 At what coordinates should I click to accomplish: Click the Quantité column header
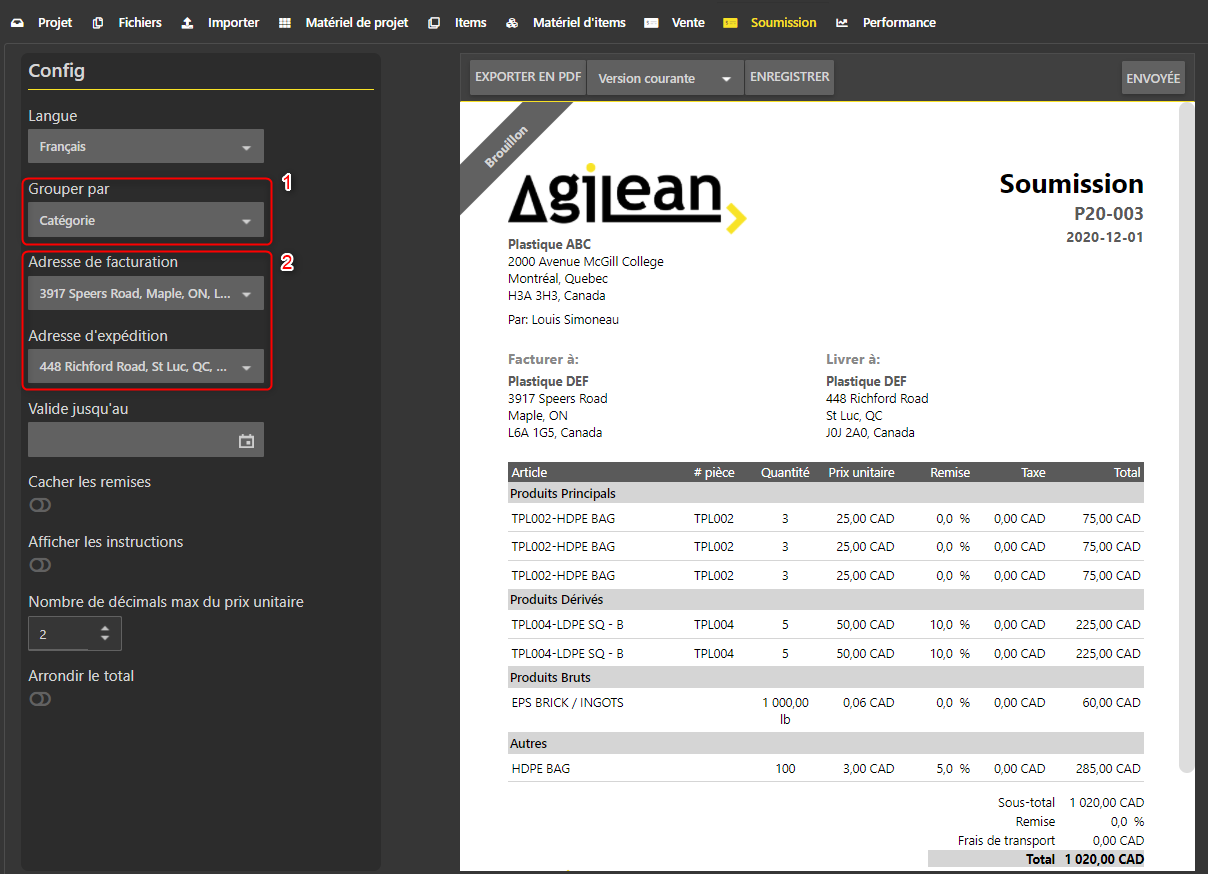[x=785, y=472]
